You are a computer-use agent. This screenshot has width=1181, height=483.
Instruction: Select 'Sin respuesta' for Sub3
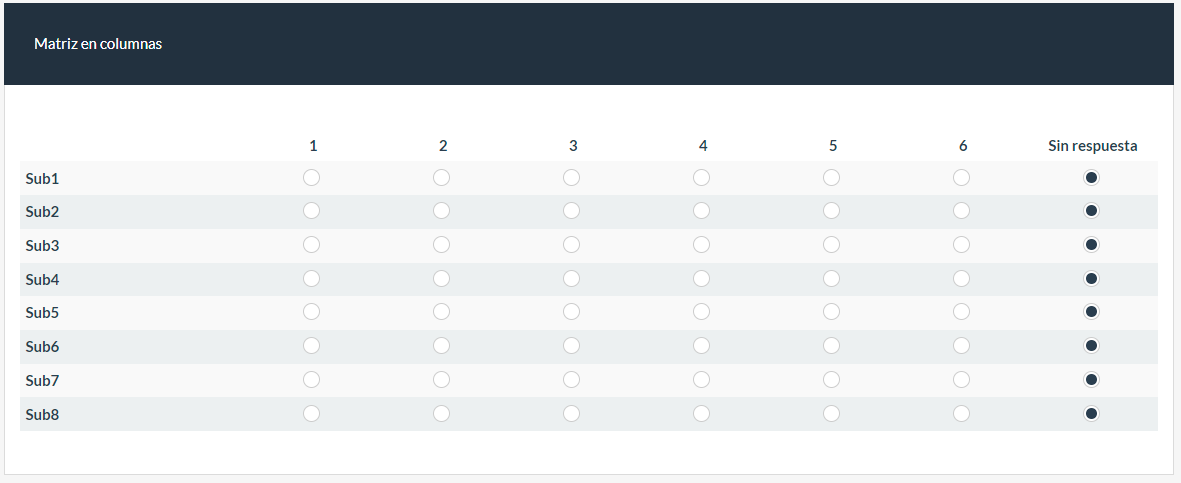tap(1092, 245)
